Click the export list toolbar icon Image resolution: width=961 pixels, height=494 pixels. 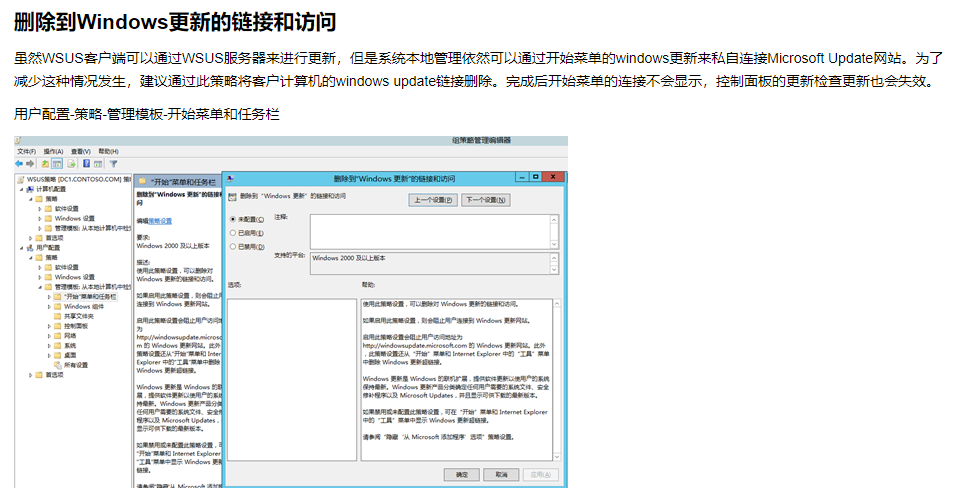pos(72,164)
